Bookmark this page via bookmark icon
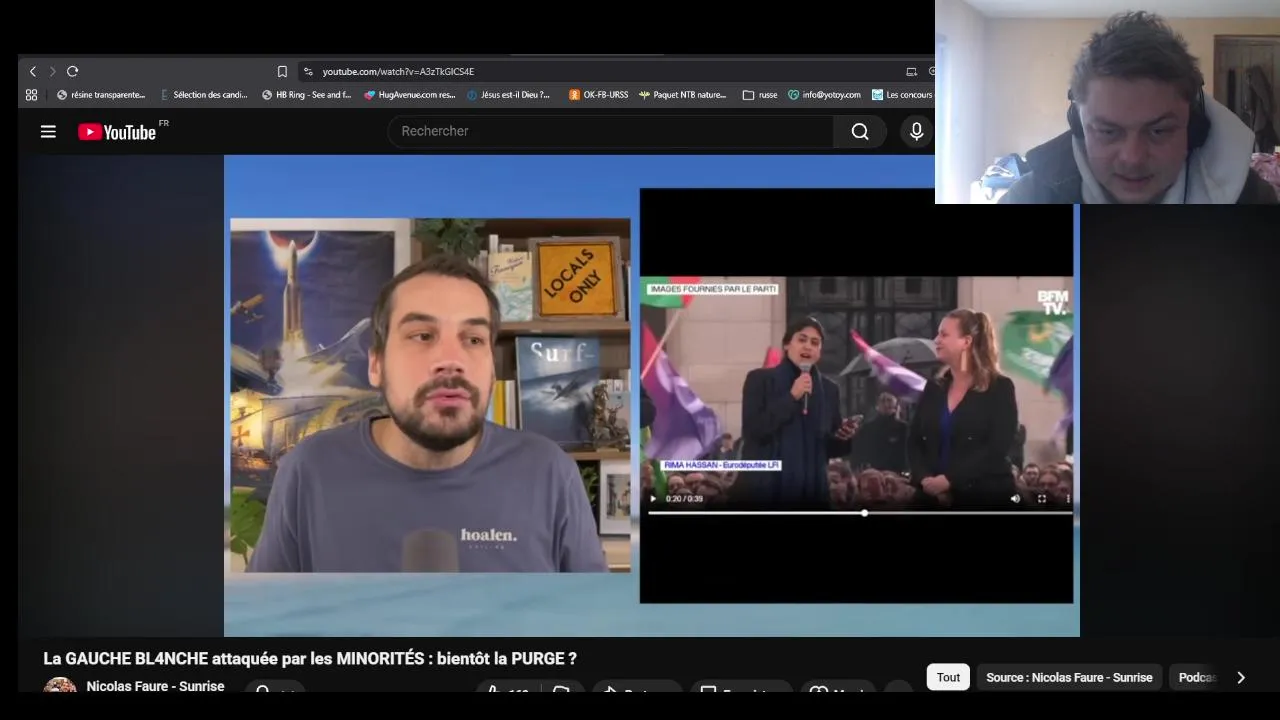 282,71
